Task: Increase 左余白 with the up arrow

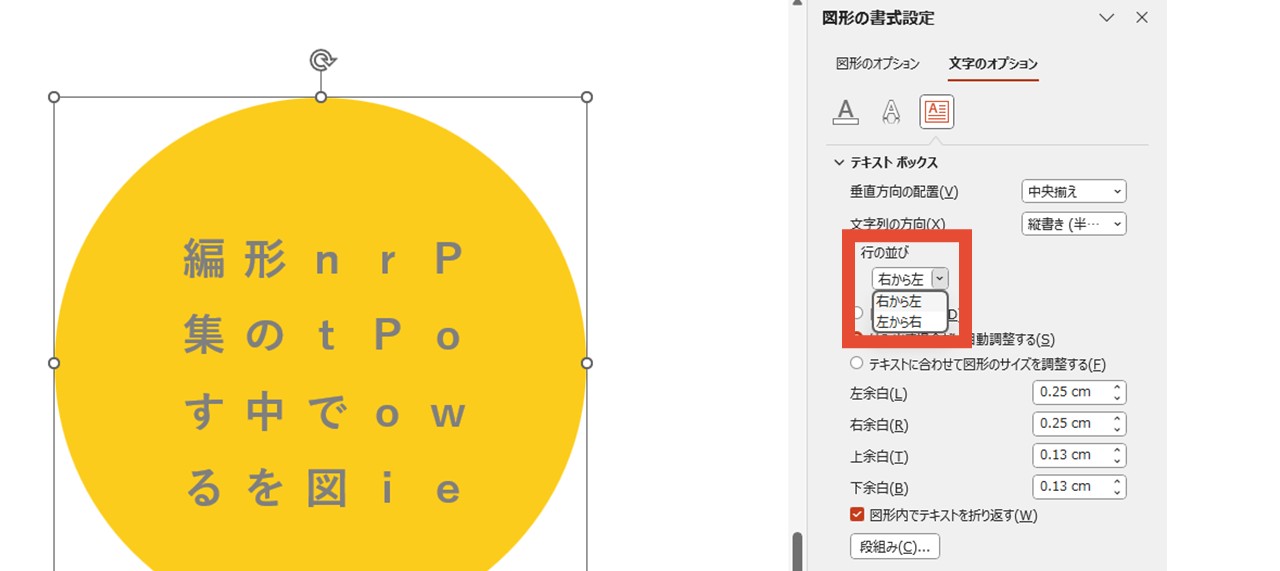Action: (1117, 387)
